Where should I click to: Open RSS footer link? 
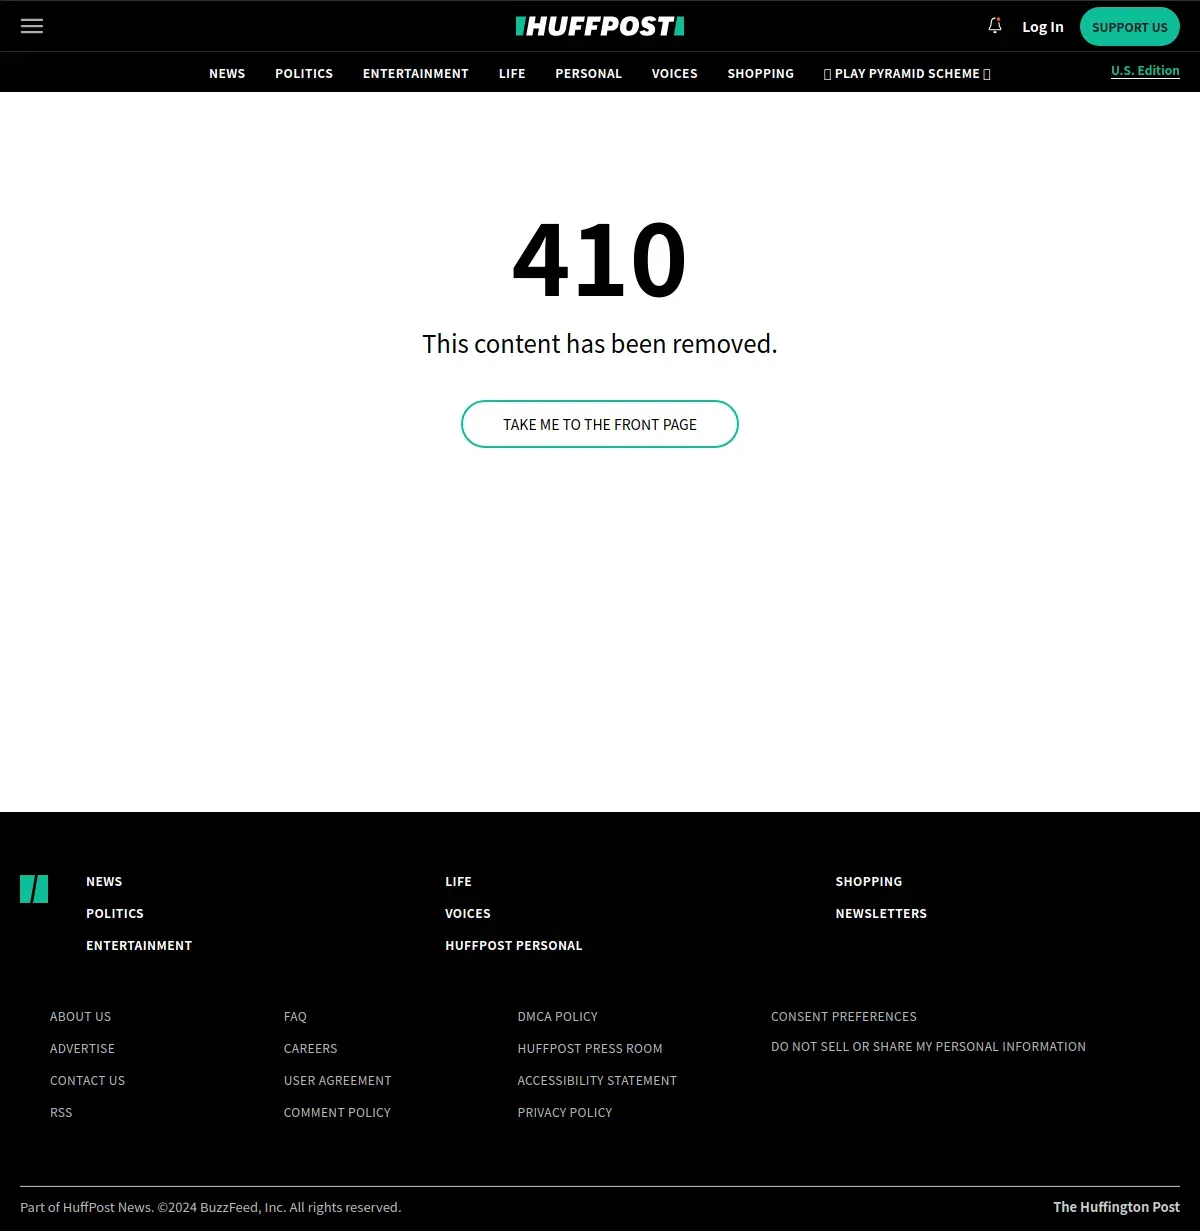pyautogui.click(x=61, y=1112)
